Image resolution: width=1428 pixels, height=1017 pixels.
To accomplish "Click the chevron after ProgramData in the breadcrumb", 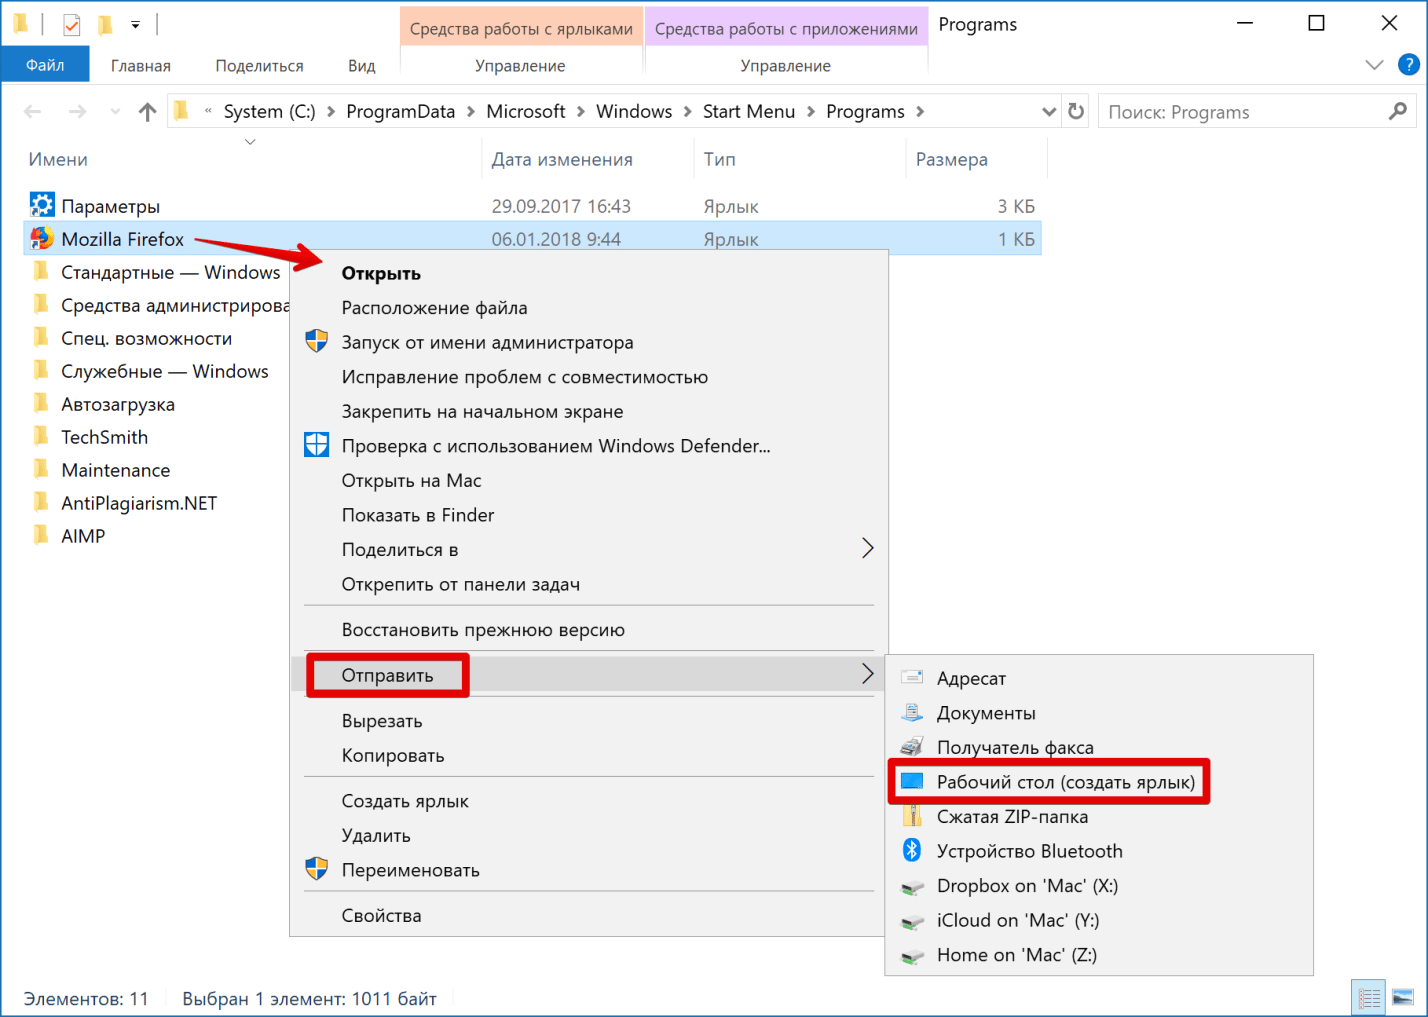I will click(x=471, y=112).
